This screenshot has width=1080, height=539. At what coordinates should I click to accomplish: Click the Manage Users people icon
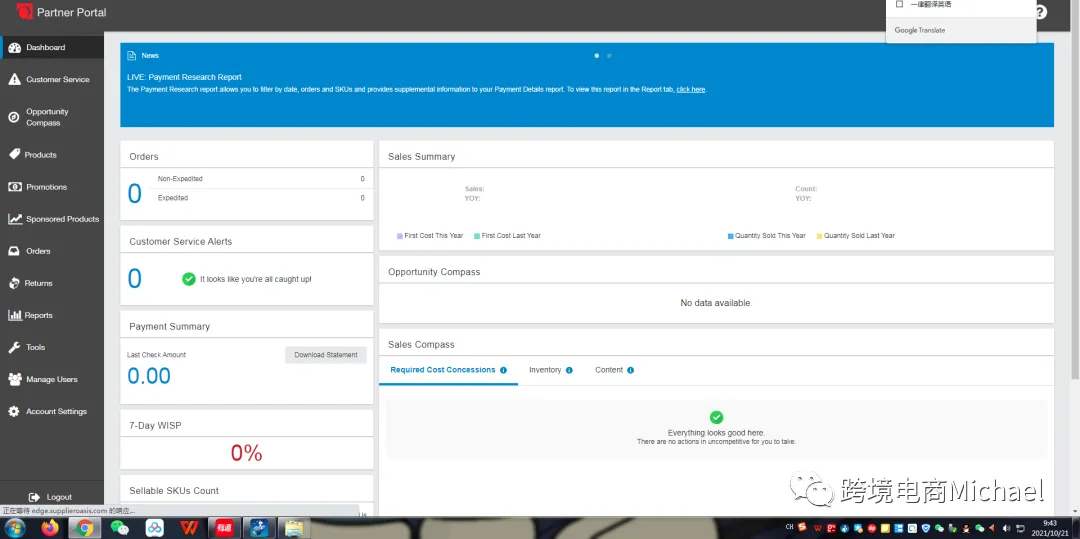14,379
